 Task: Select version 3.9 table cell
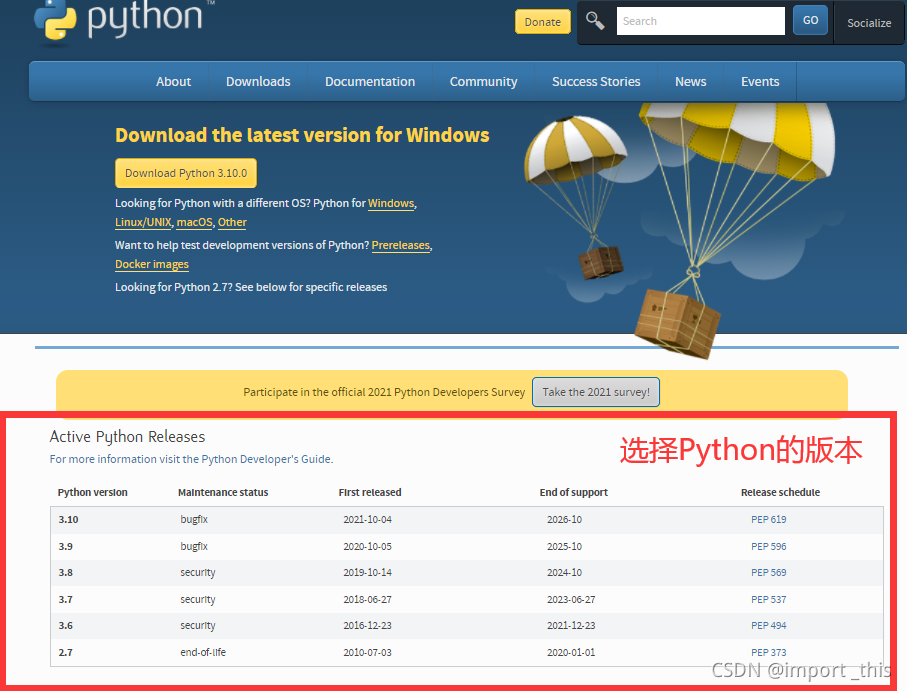click(65, 546)
